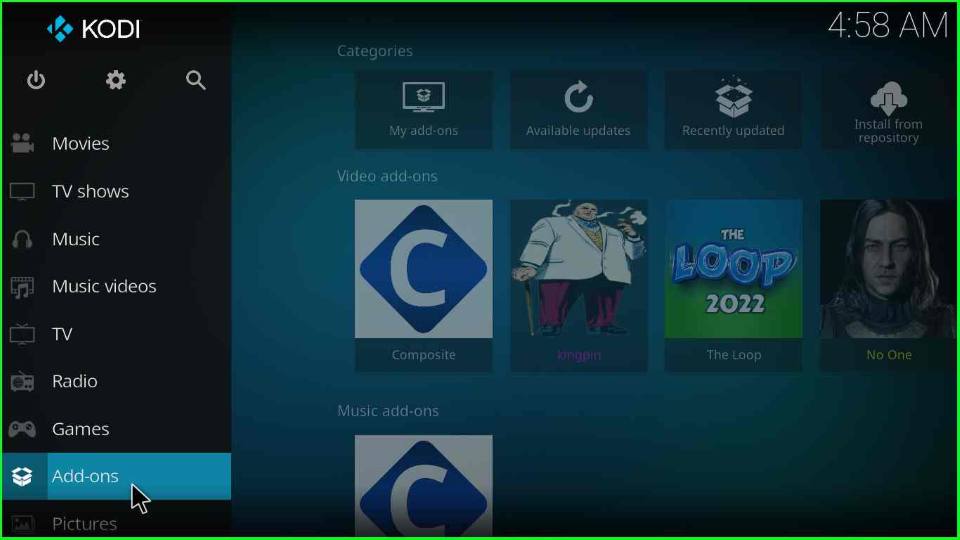The width and height of the screenshot is (960, 540).
Task: Open the Composite music add-on thumbnail
Action: 424,486
